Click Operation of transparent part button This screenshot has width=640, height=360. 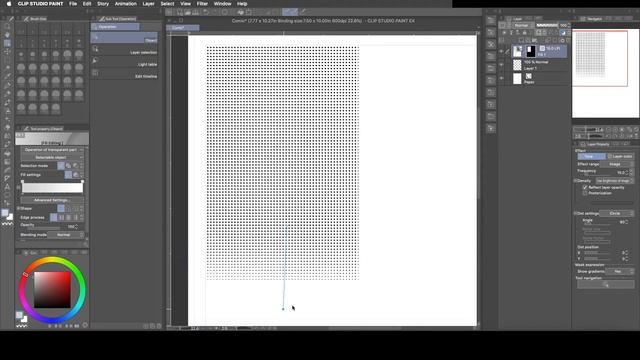(x=51, y=150)
